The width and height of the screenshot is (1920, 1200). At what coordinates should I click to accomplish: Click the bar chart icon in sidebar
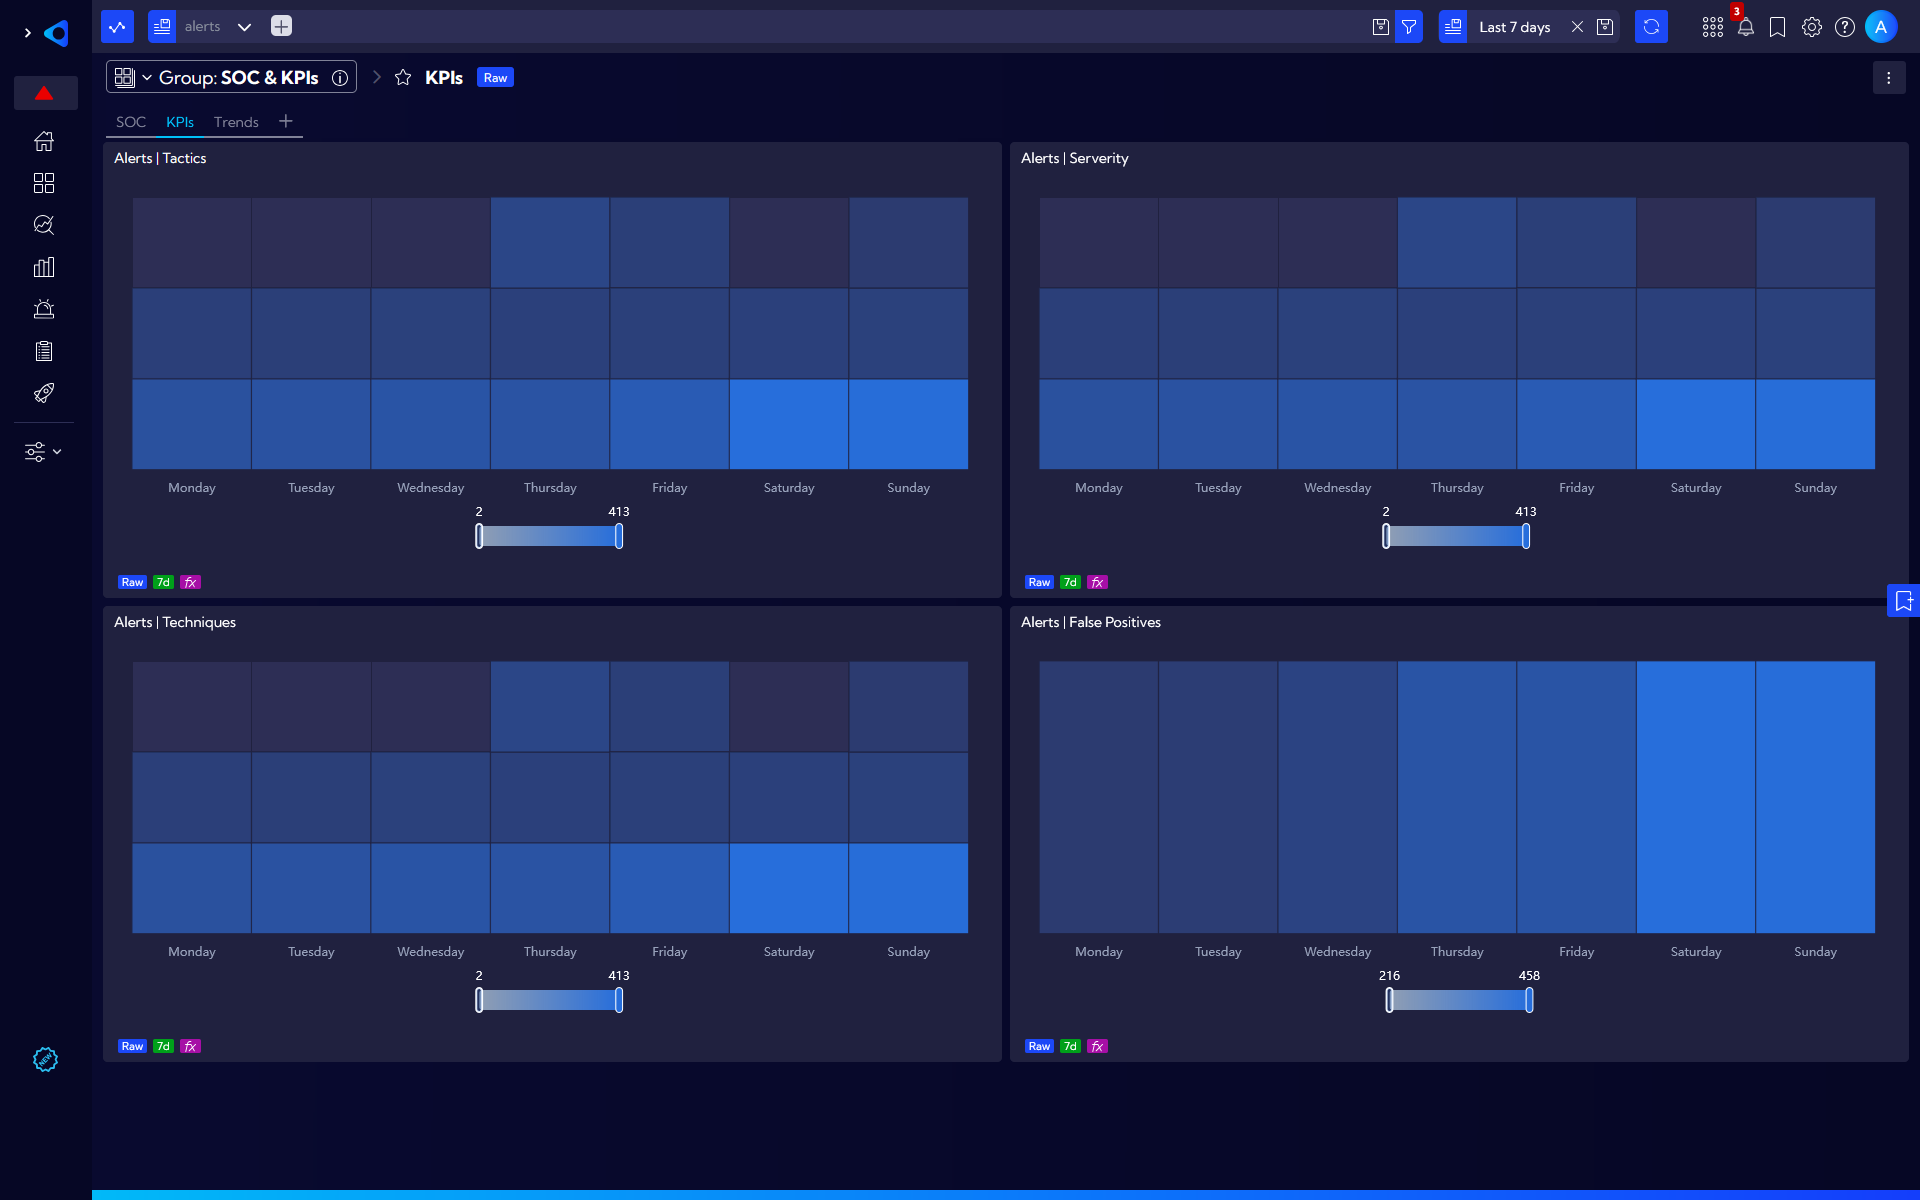pos(44,267)
